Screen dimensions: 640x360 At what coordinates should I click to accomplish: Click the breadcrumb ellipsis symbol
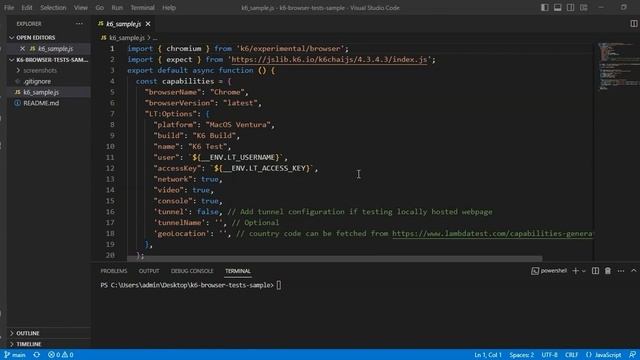pos(155,38)
